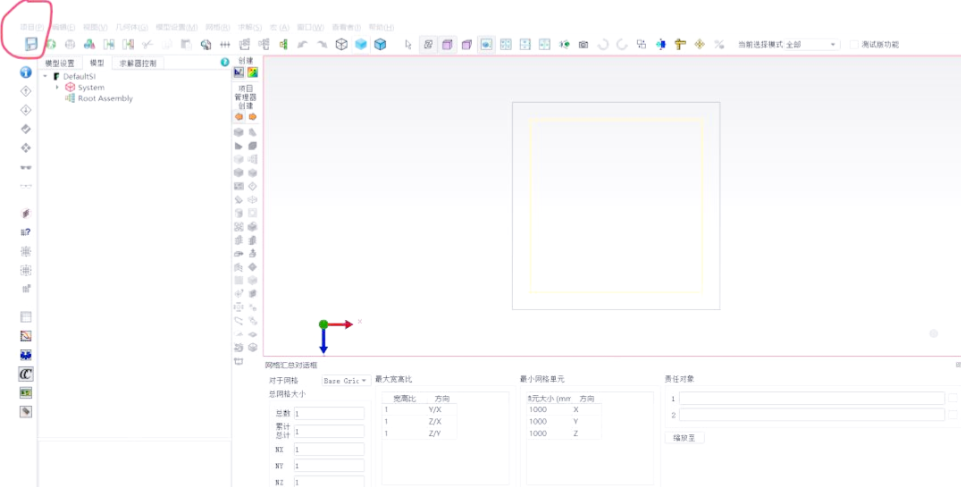The image size is (961, 487).
Task: Toggle outlined blue cube display mode
Action: (x=381, y=44)
